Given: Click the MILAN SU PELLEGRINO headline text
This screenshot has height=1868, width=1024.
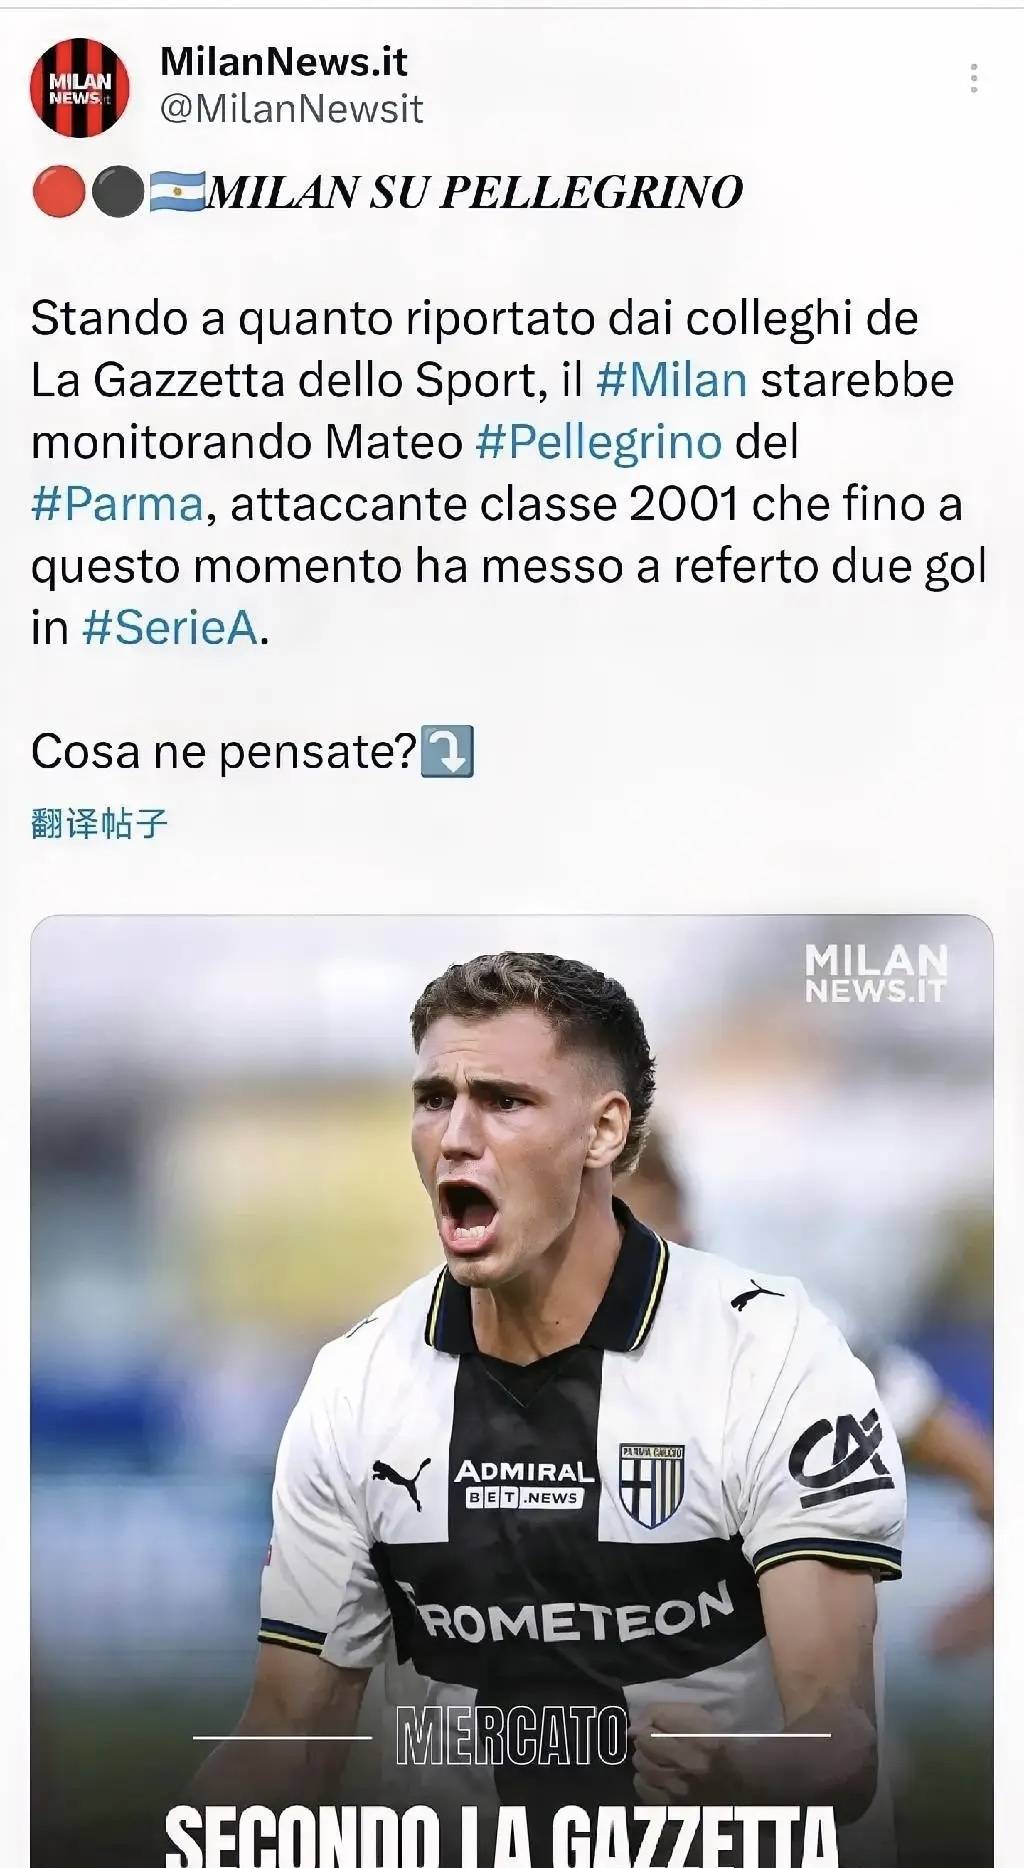Looking at the screenshot, I should click(x=474, y=192).
